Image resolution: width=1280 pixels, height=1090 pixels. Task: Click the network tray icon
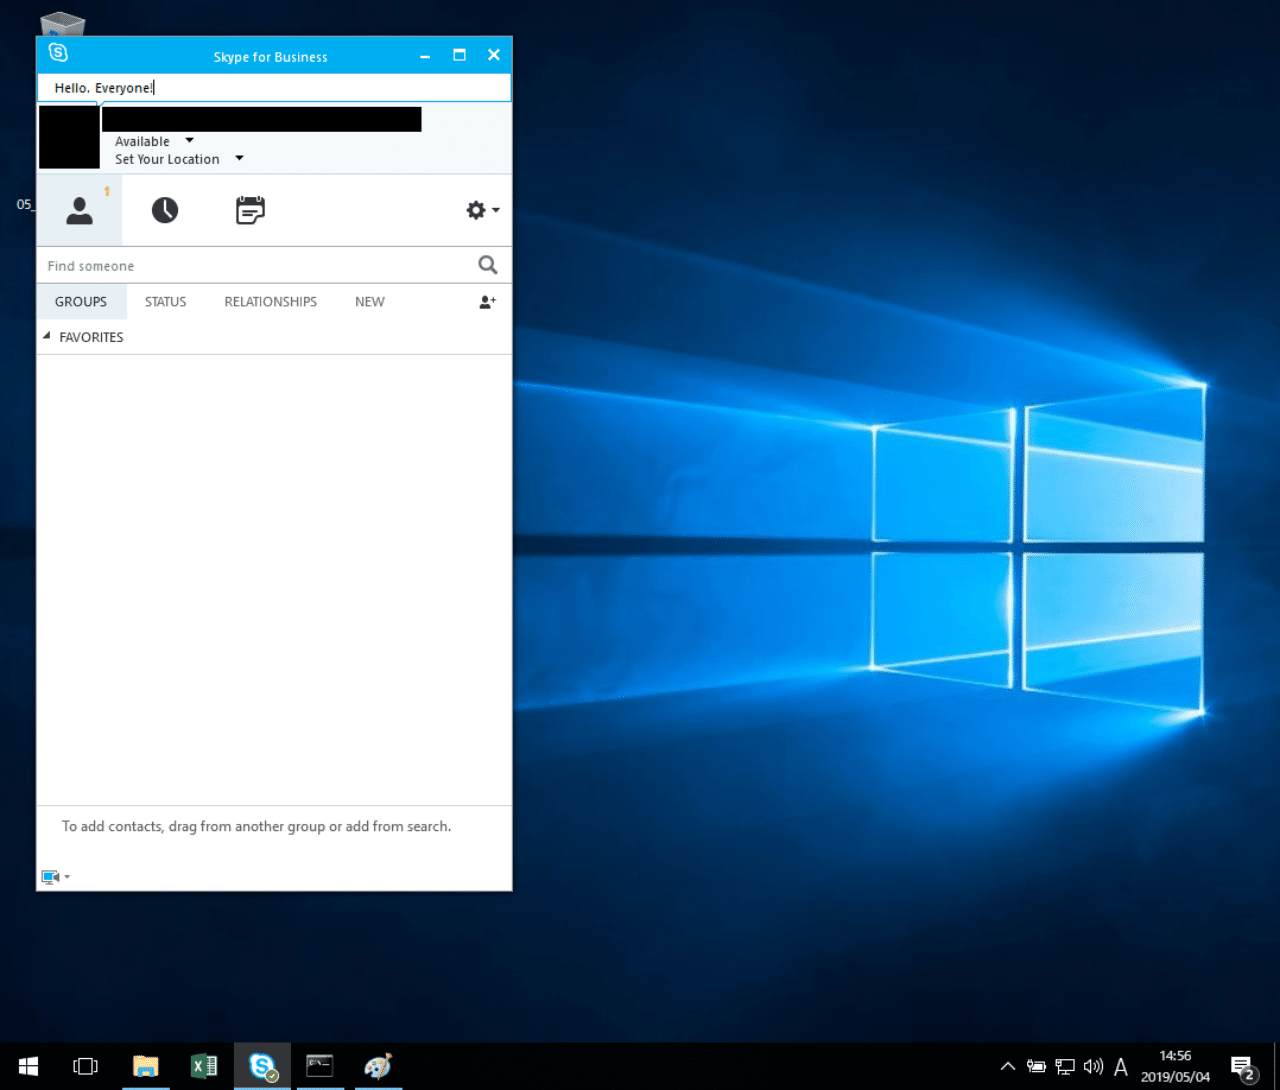(x=1066, y=1067)
